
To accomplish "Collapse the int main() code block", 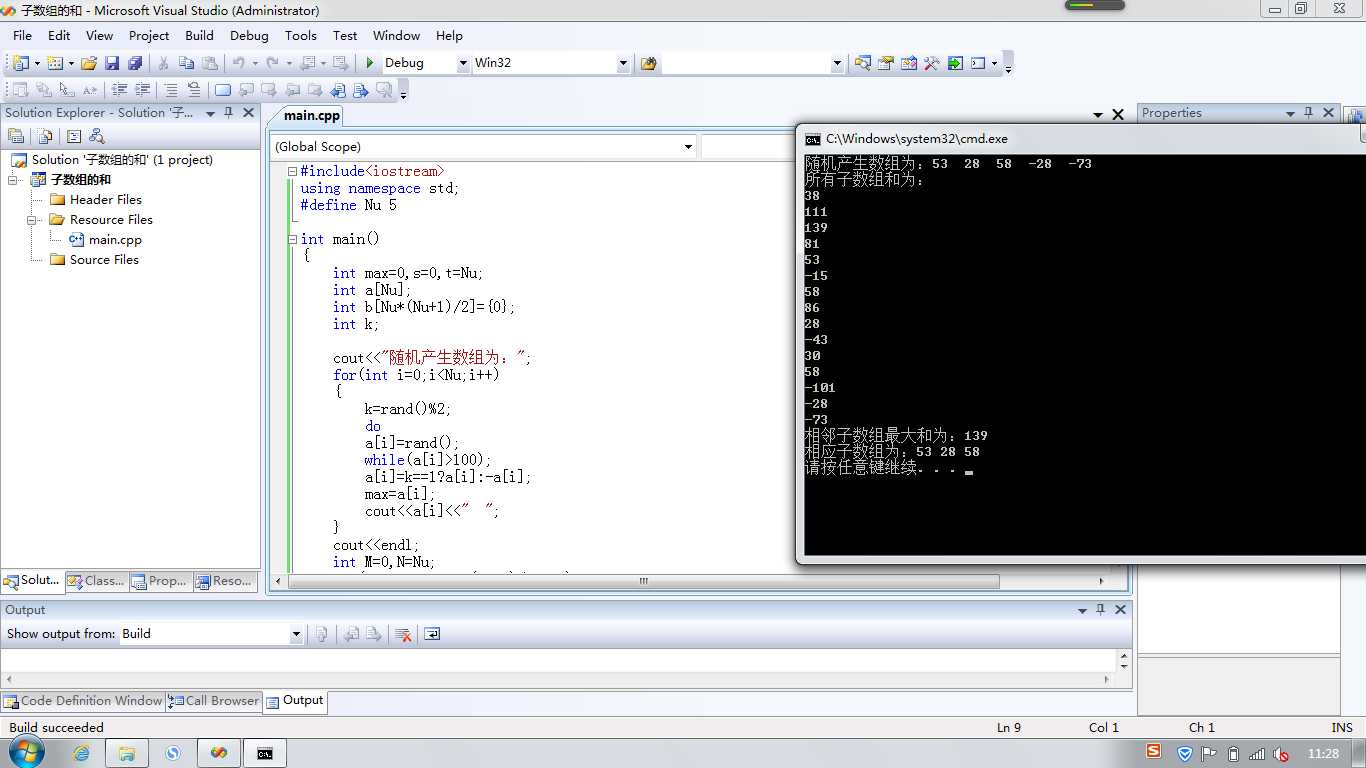I will point(293,239).
